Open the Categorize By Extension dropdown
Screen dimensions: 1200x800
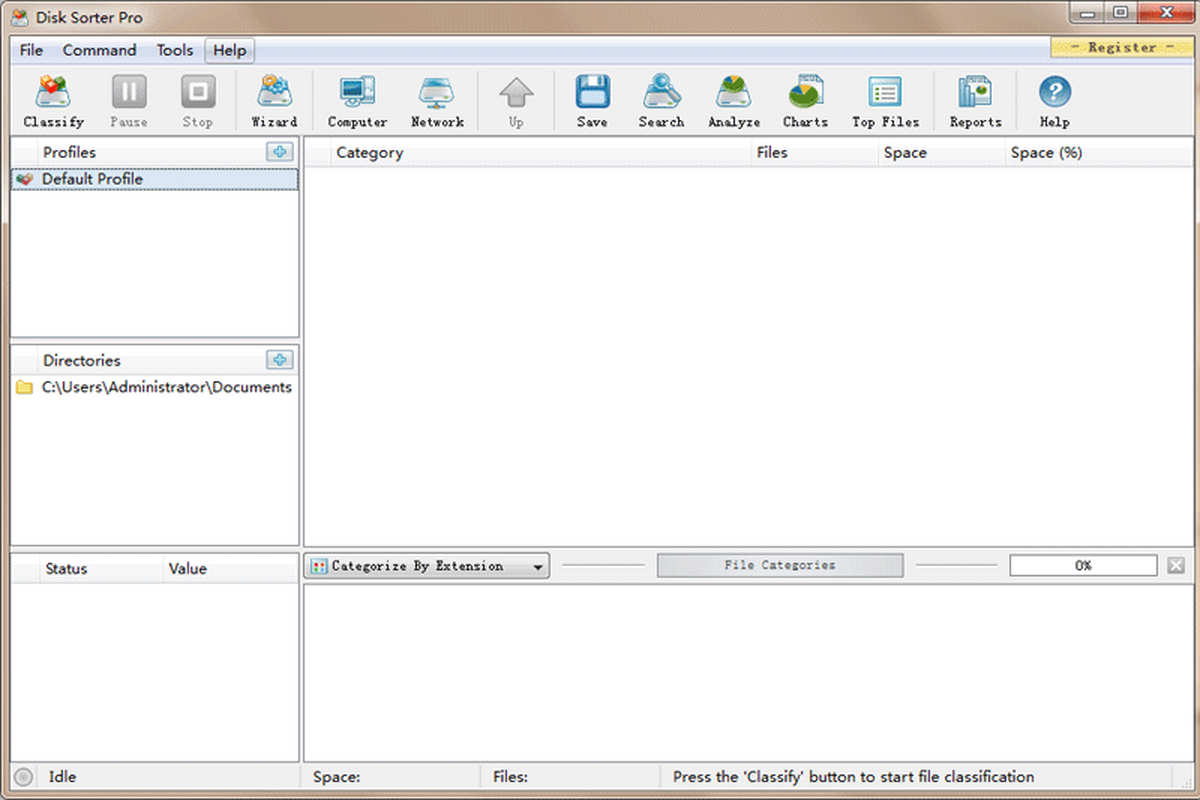pos(426,565)
